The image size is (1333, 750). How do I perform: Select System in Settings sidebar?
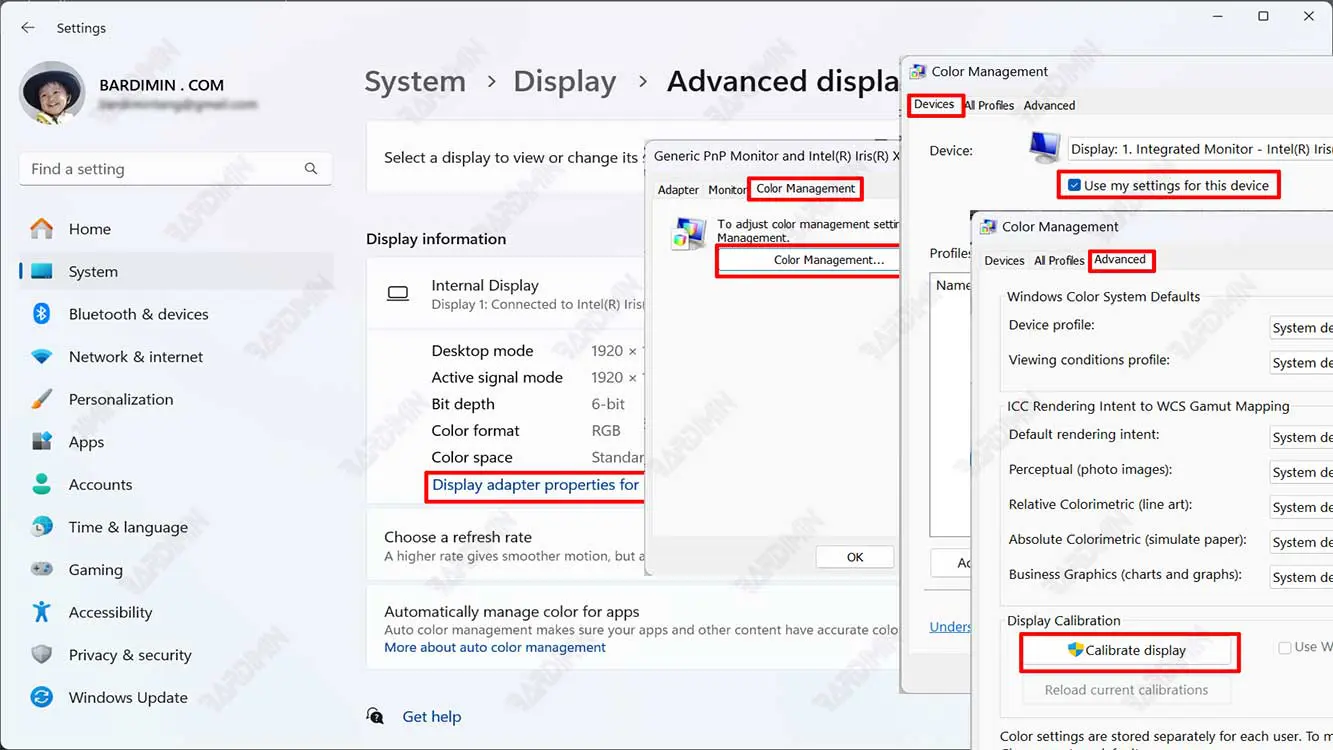click(175, 272)
